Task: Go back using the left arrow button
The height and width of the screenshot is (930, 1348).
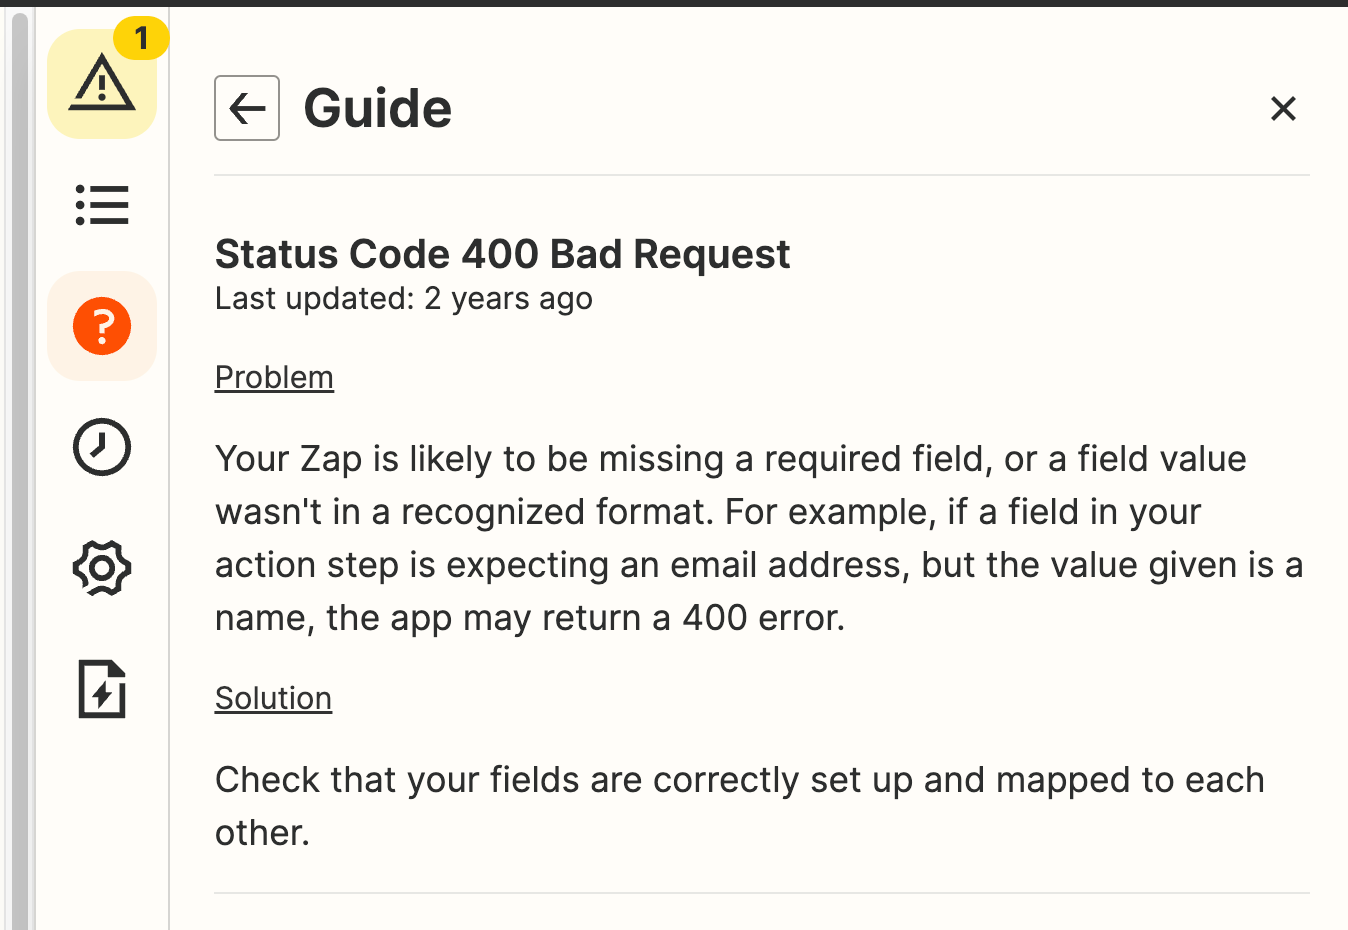Action: tap(247, 108)
